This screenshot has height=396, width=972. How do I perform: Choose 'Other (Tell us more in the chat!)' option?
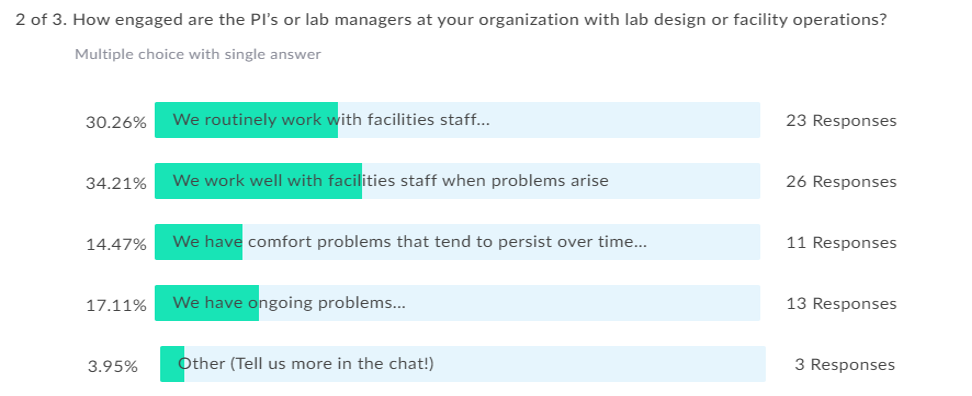pos(462,364)
